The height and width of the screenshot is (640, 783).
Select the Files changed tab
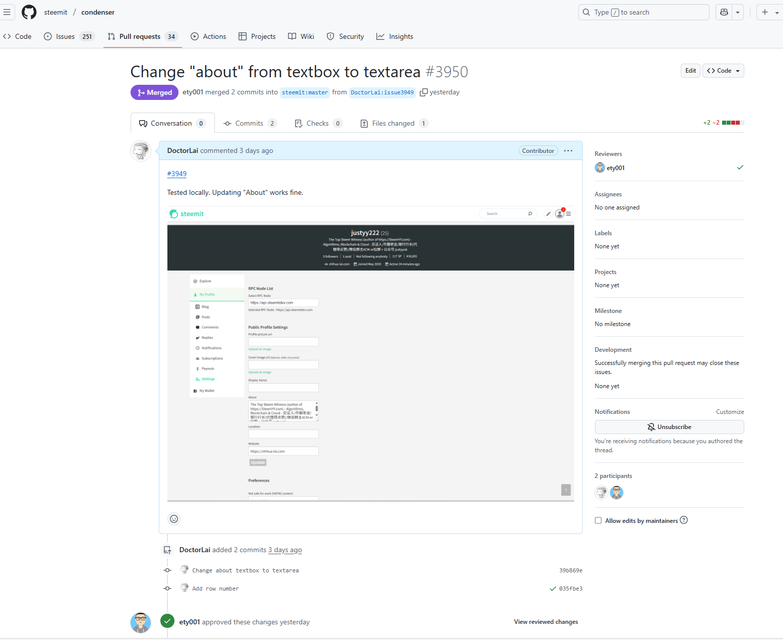(x=394, y=123)
